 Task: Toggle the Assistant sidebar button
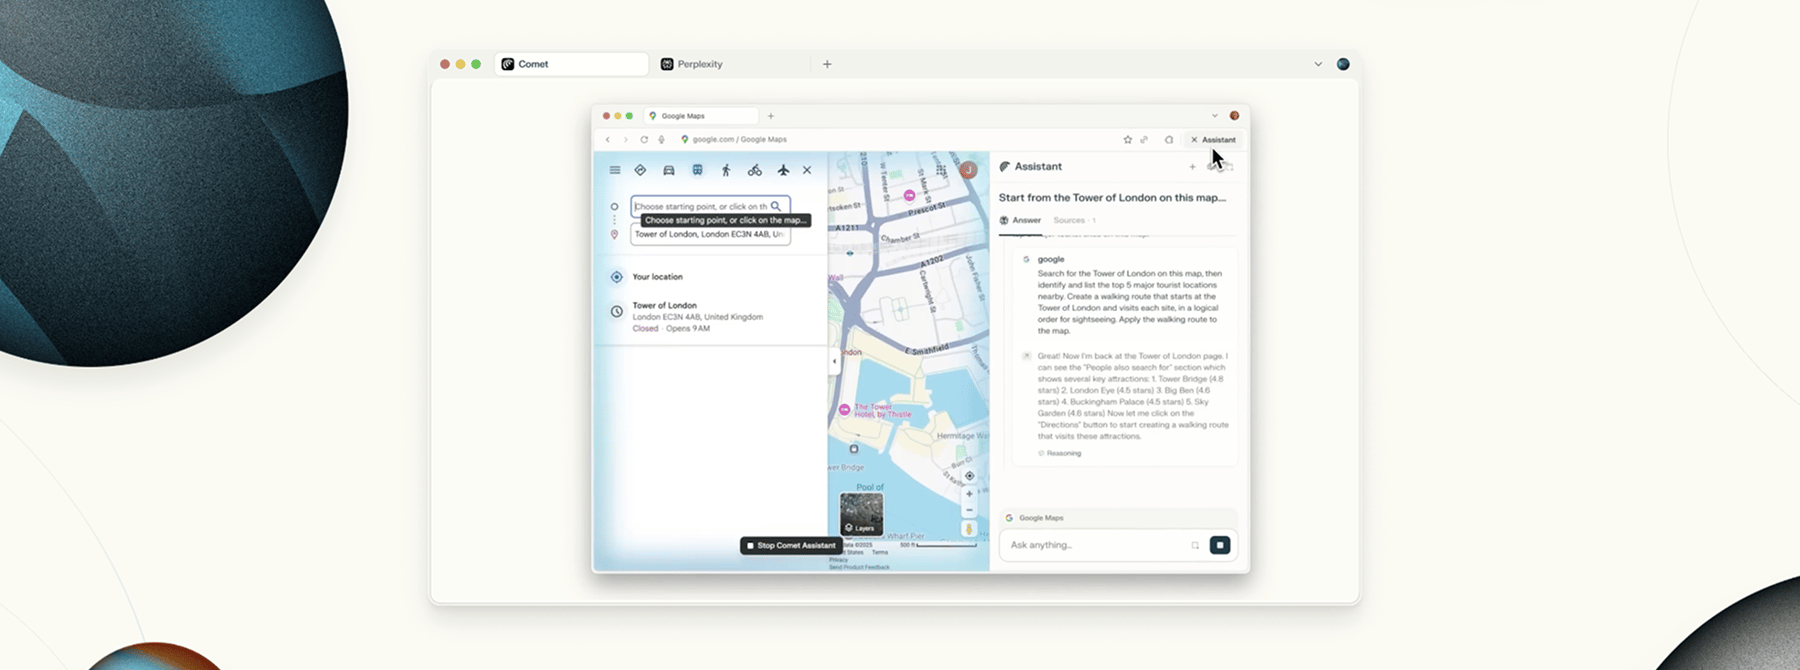click(x=1213, y=140)
